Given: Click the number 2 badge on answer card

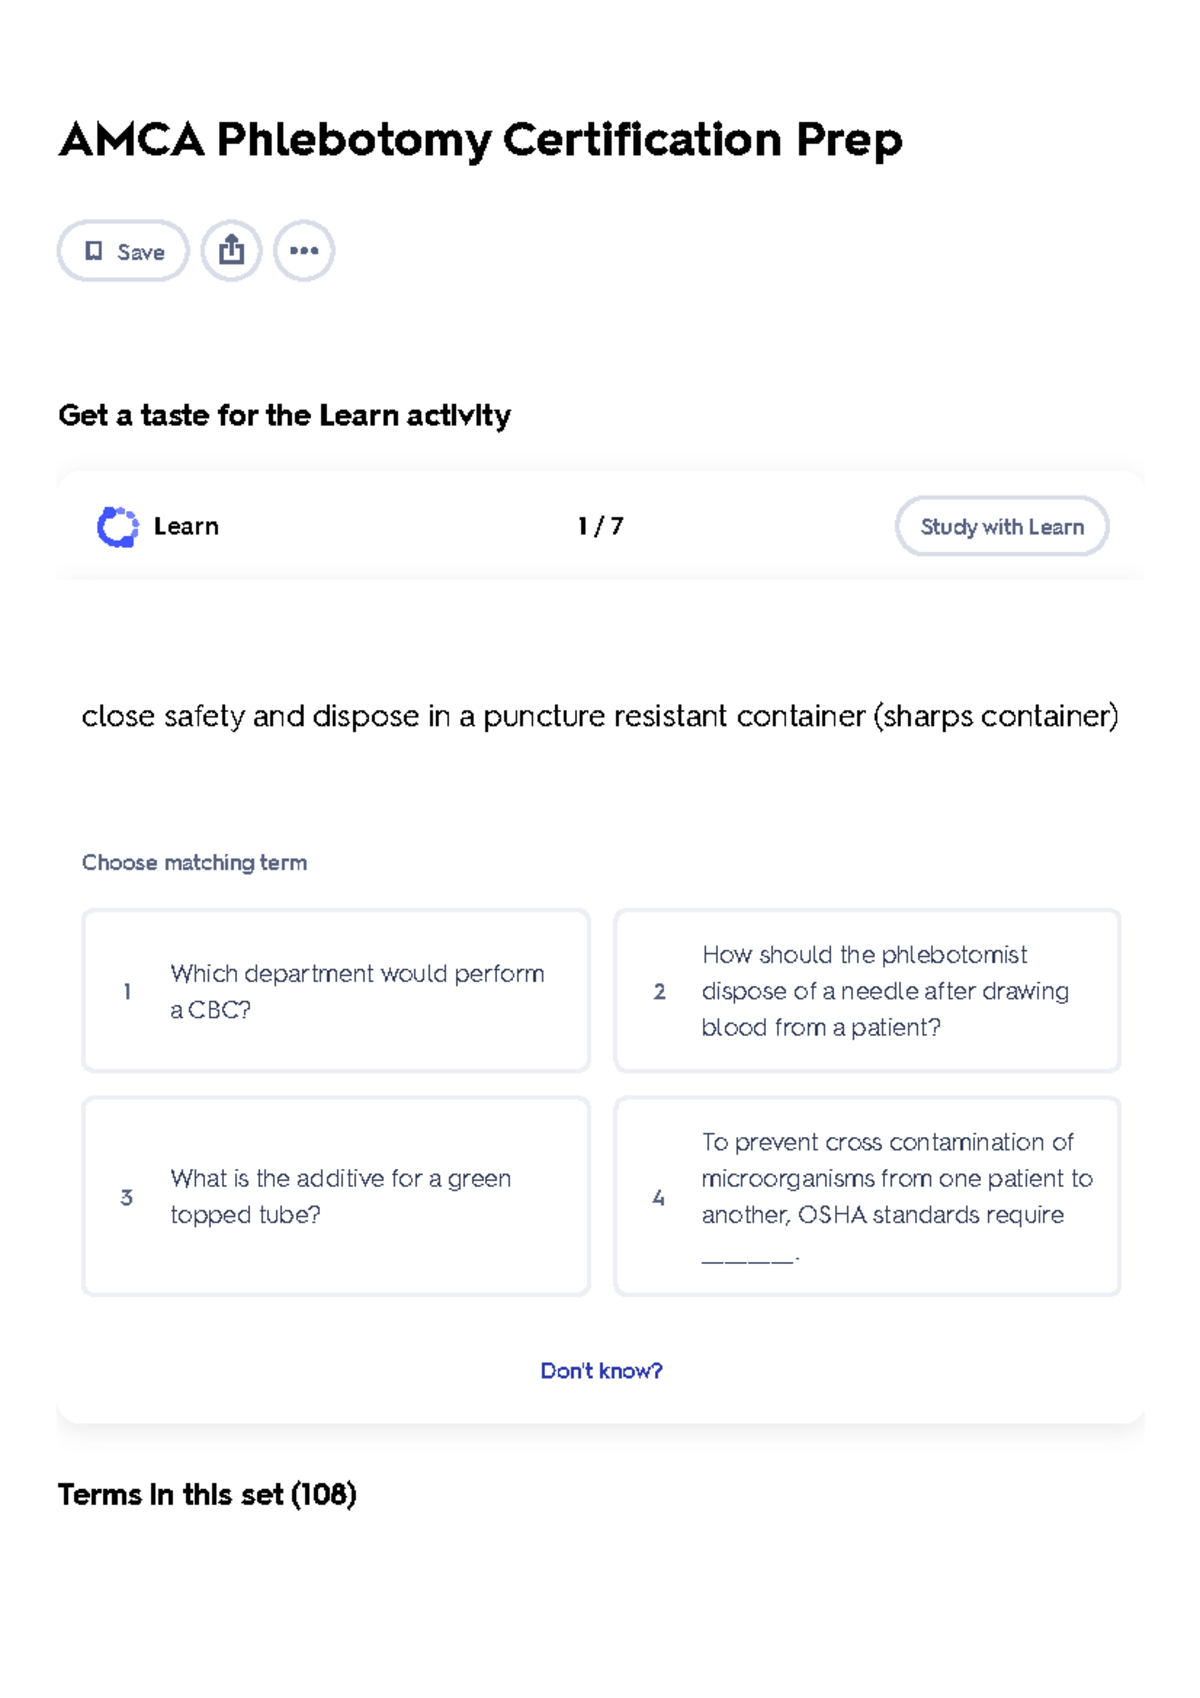Looking at the screenshot, I should [659, 992].
